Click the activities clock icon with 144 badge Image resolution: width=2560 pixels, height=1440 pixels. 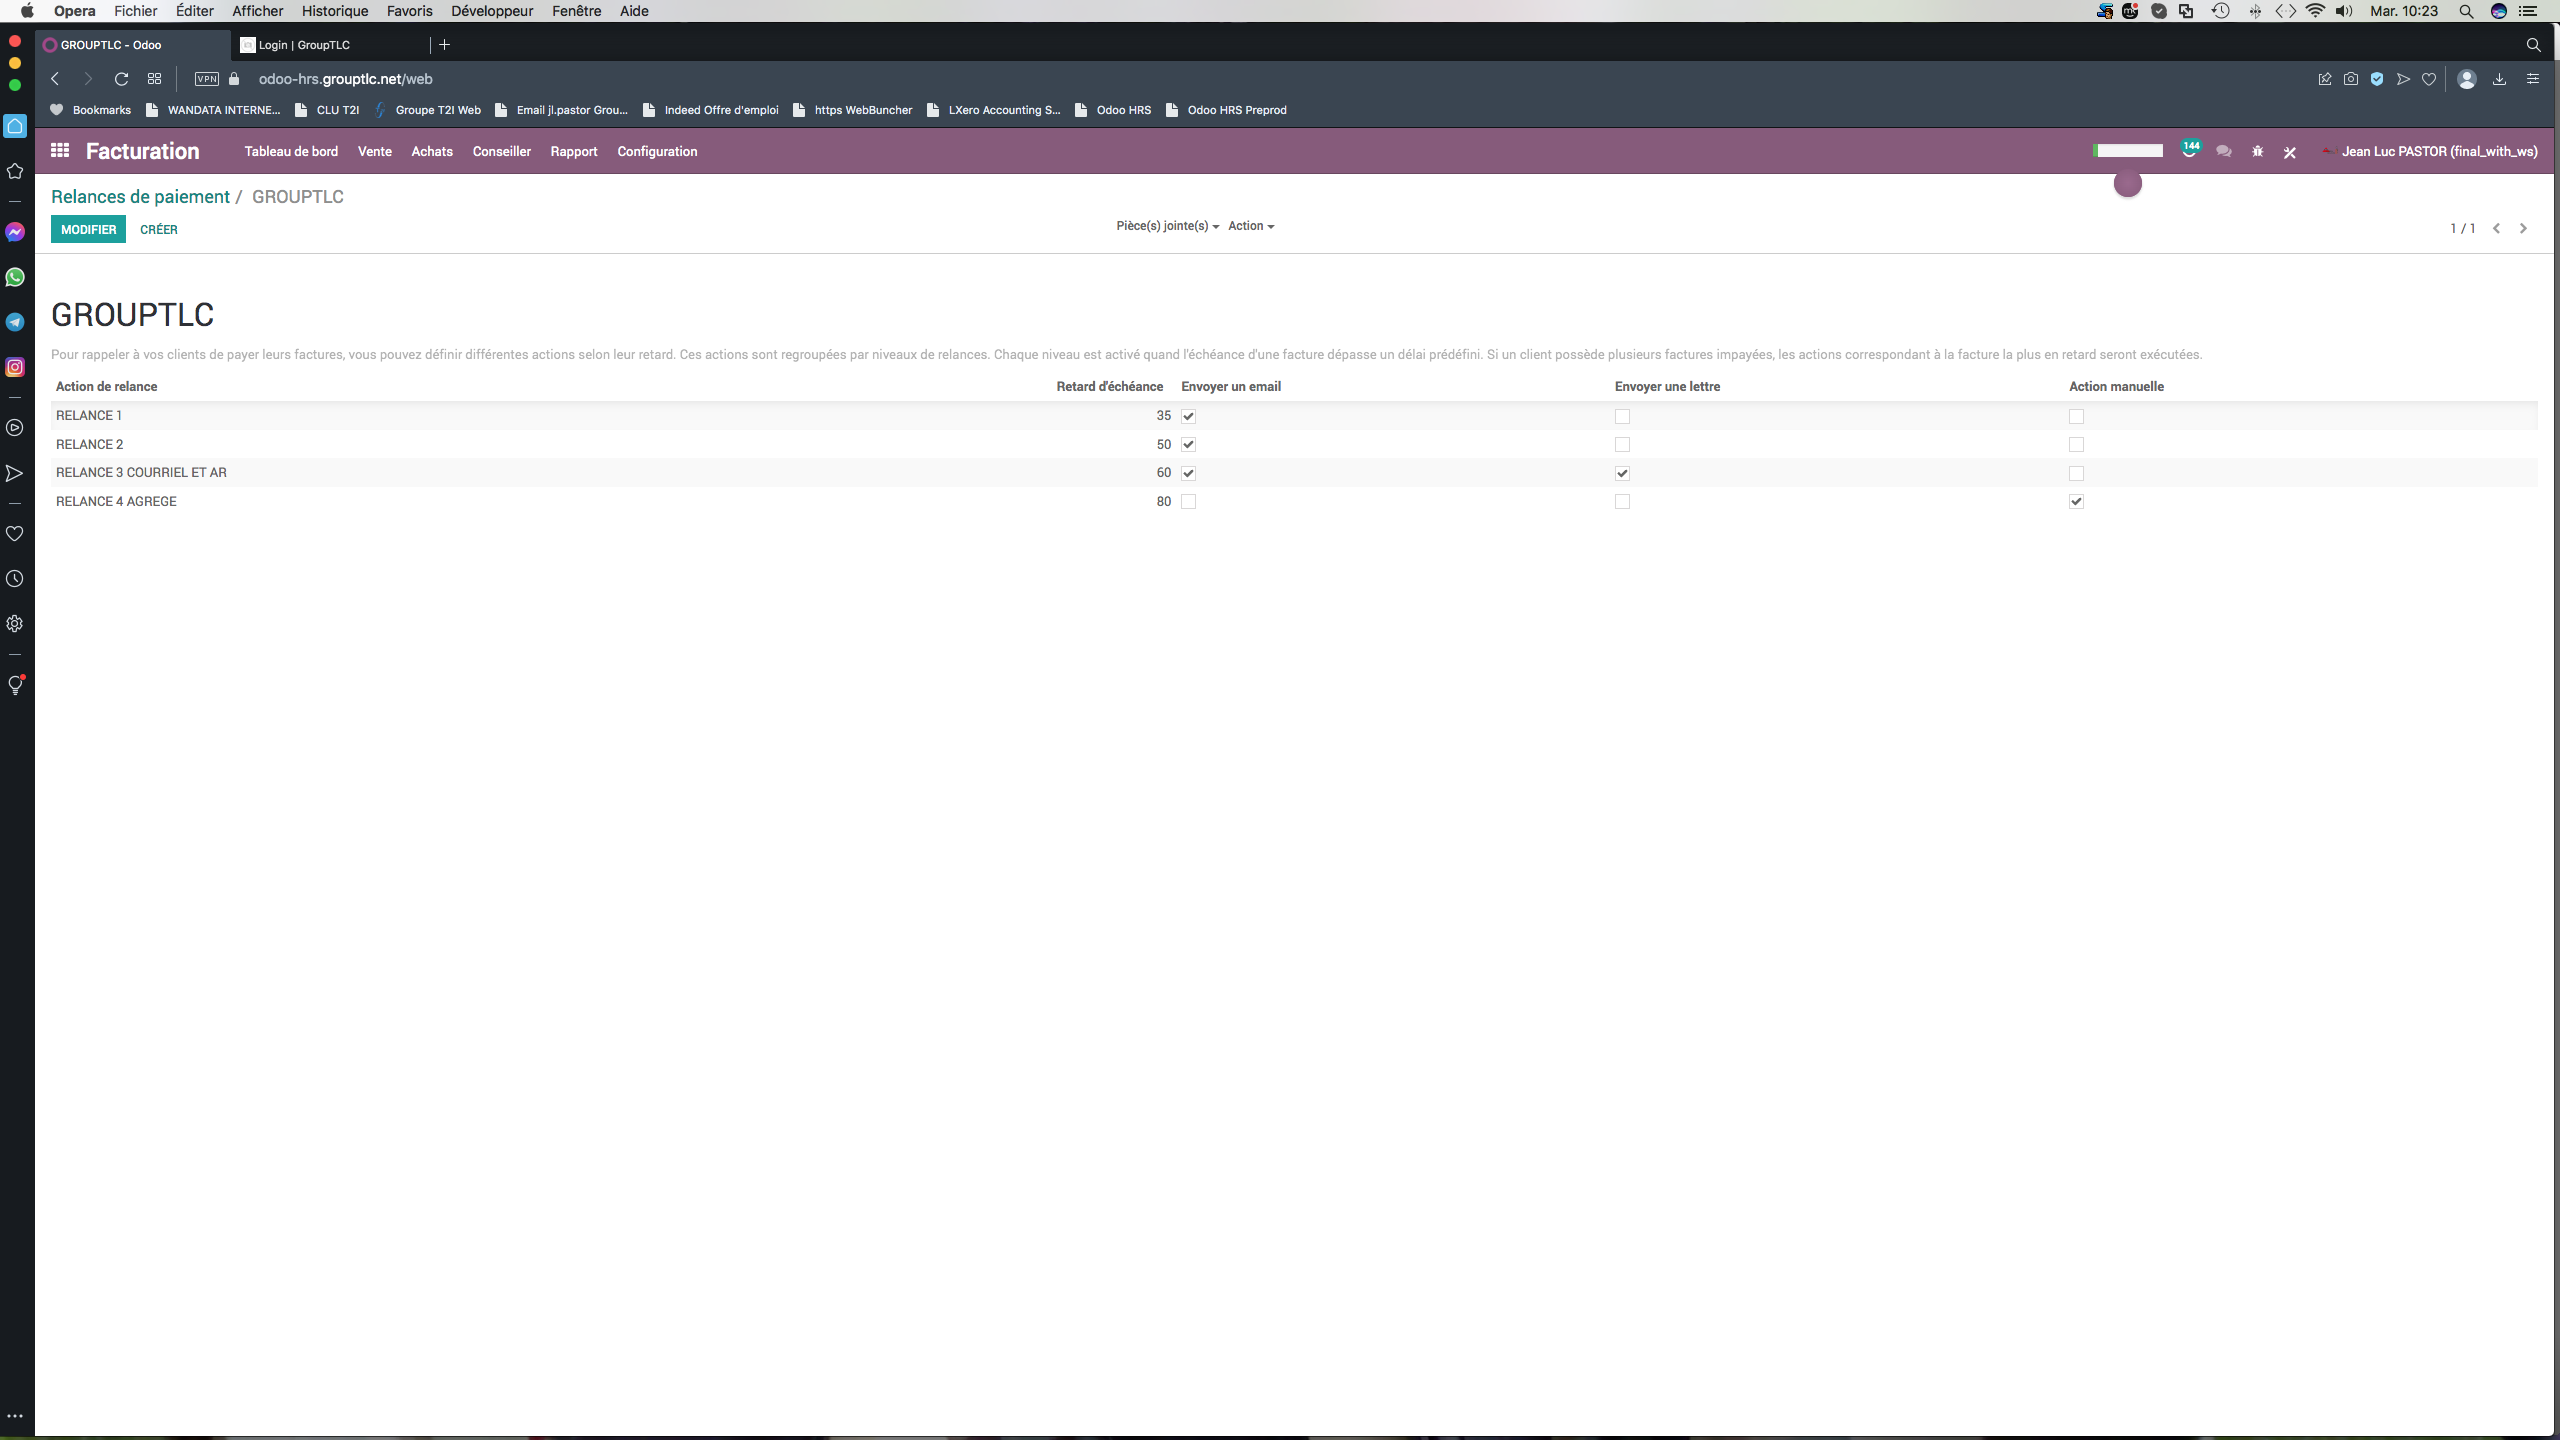(2189, 151)
